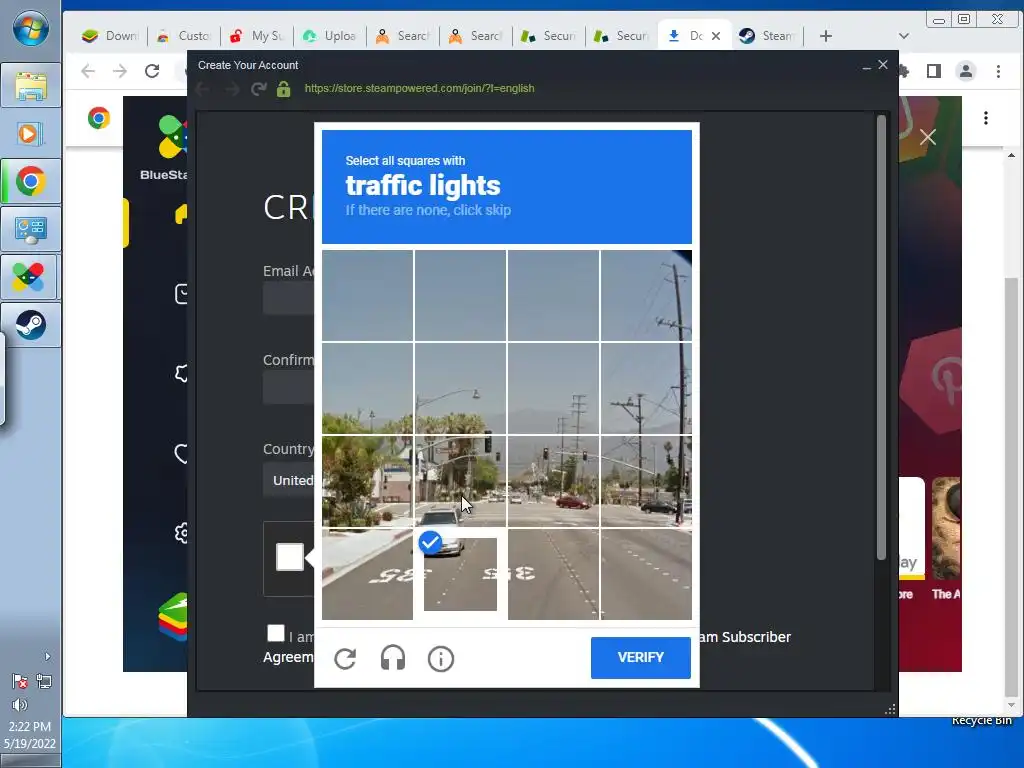Image resolution: width=1024 pixels, height=768 pixels.
Task: Go forward in Chrome
Action: coord(120,71)
